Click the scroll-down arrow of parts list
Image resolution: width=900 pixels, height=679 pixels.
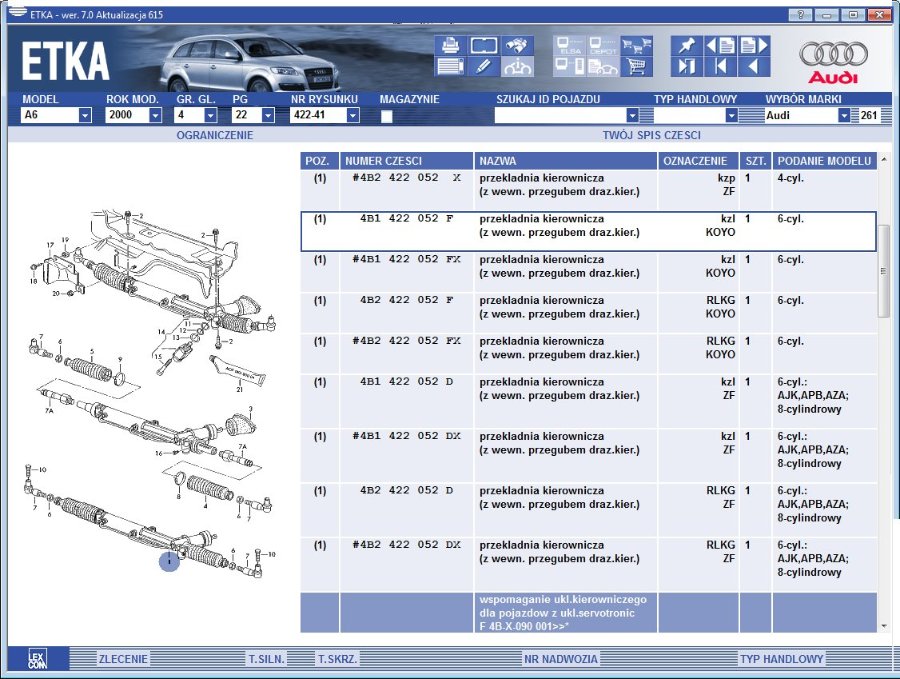[x=883, y=626]
